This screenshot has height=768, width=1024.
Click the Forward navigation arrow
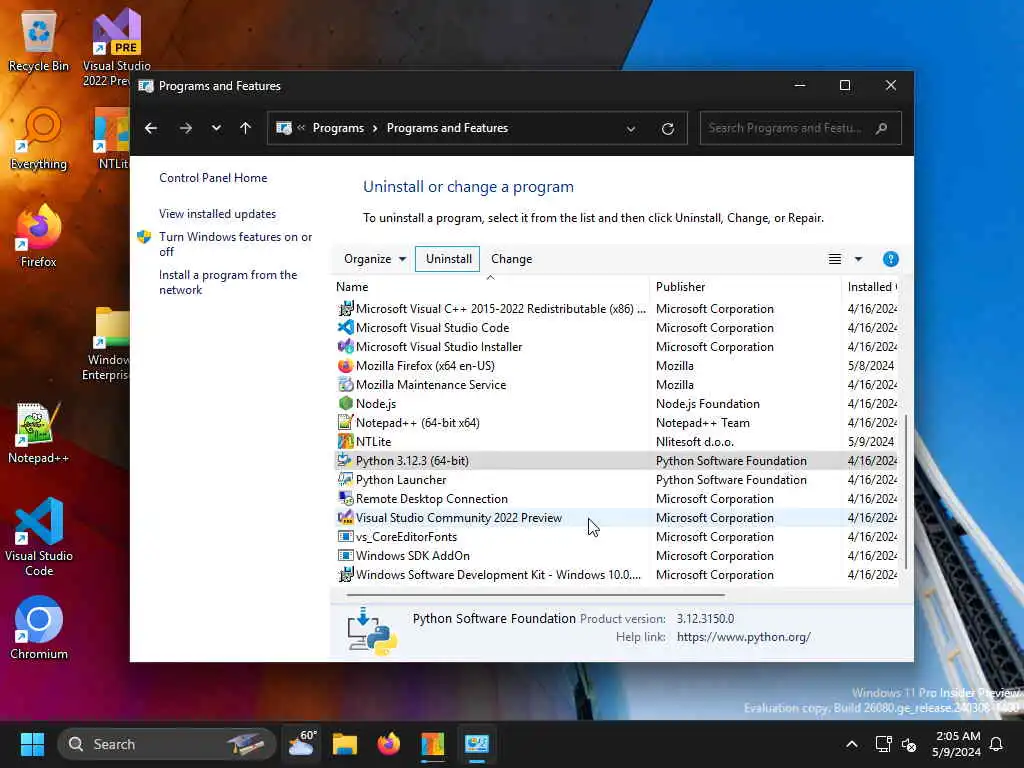pyautogui.click(x=185, y=128)
